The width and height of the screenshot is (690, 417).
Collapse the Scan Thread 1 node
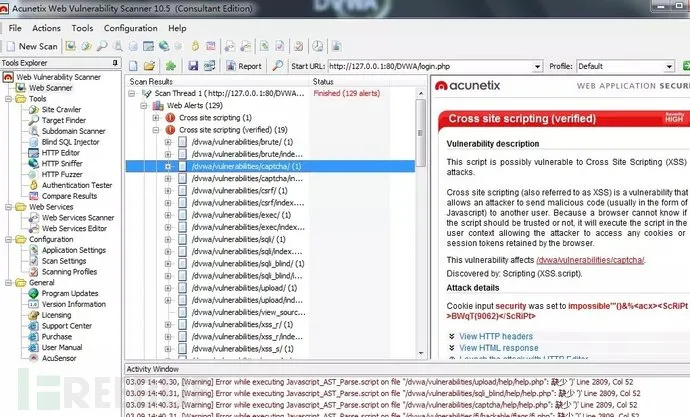(x=132, y=93)
